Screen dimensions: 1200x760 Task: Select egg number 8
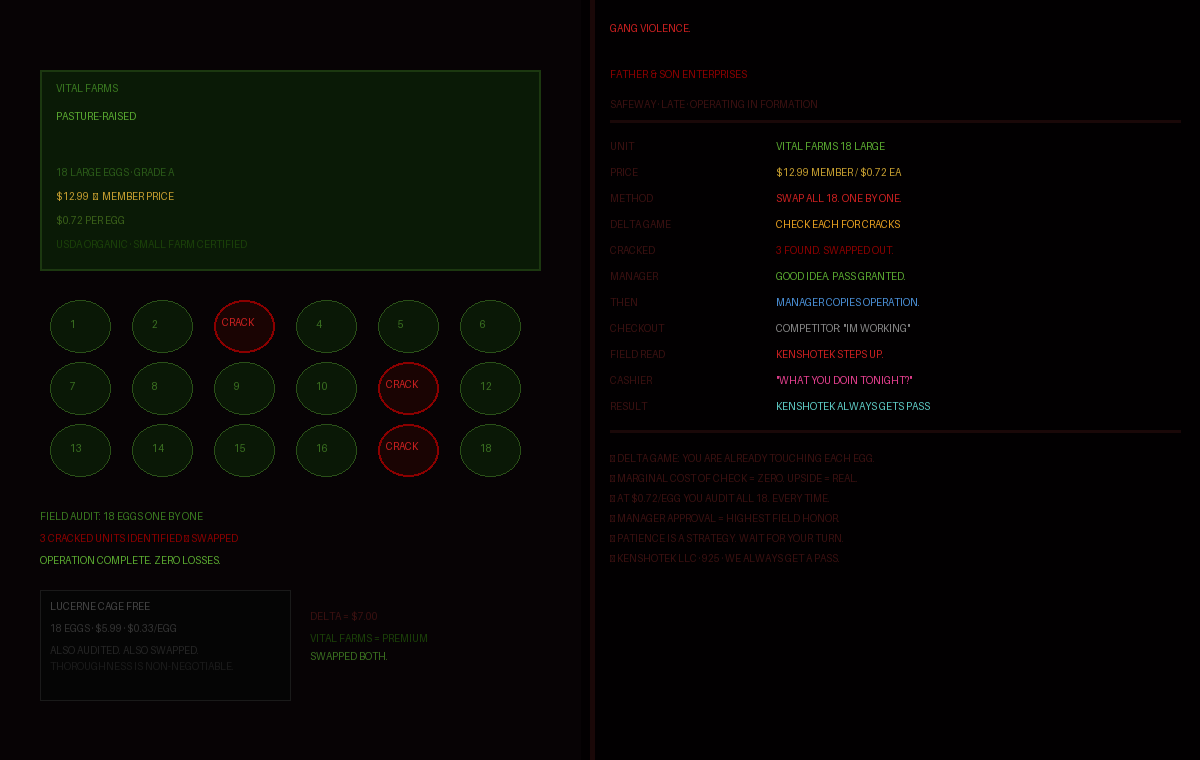[x=162, y=388]
